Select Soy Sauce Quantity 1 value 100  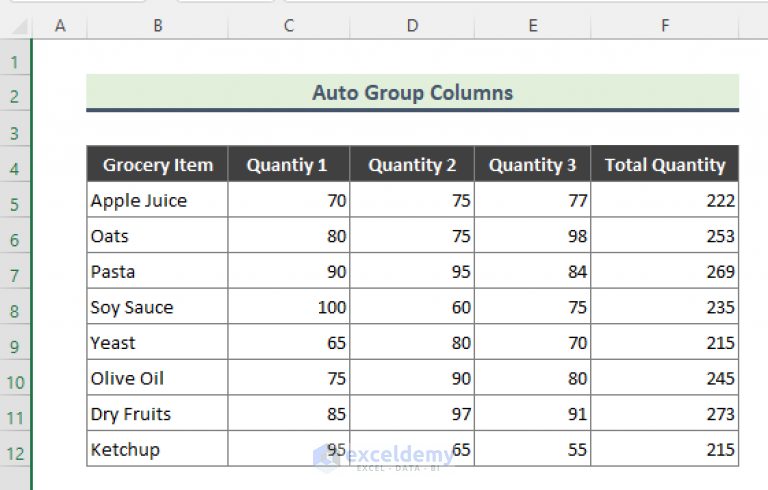tap(289, 307)
